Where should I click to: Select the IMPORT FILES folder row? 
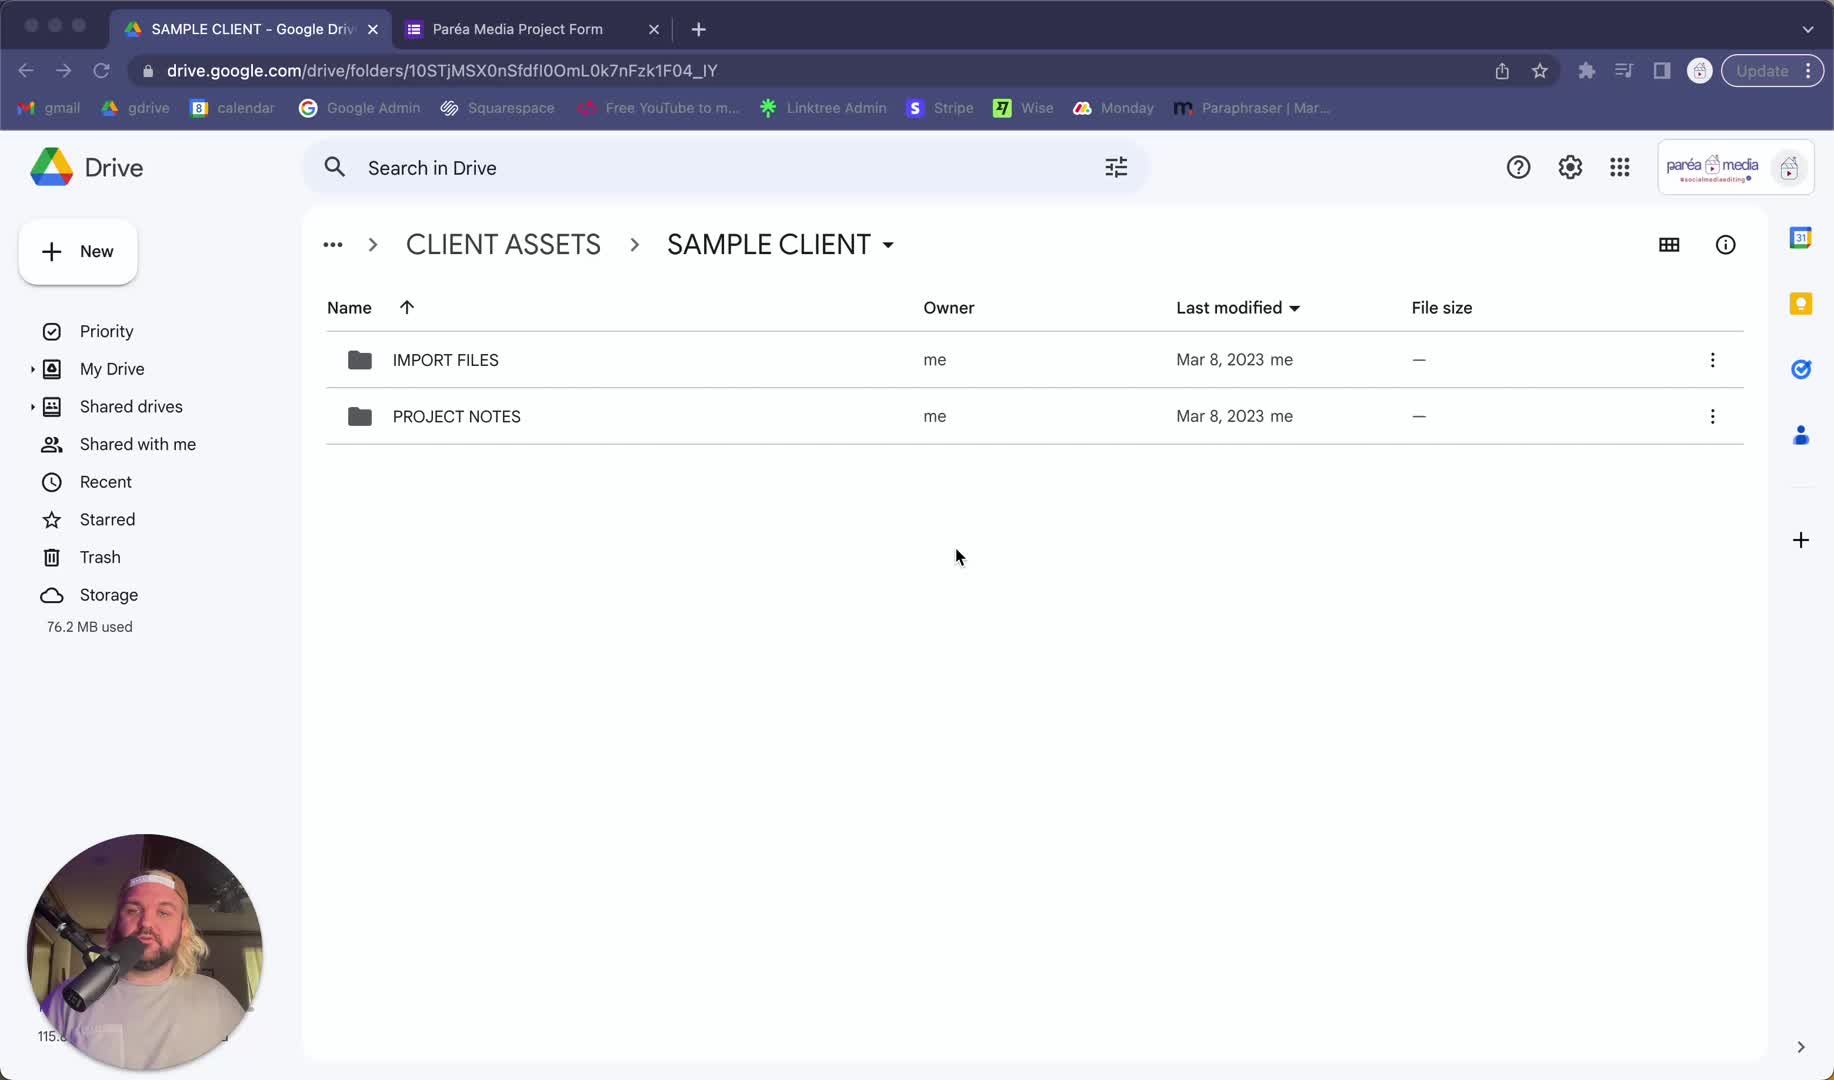click(1035, 360)
